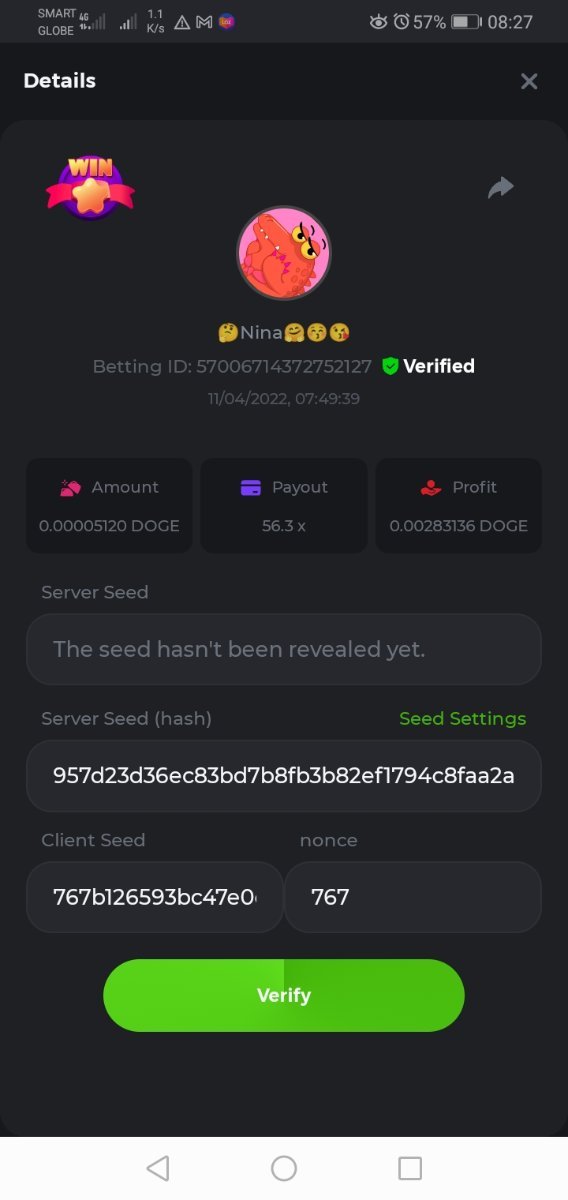Viewport: 568px width, 1200px height.
Task: Tap the WIN star badge
Action: 90,188
